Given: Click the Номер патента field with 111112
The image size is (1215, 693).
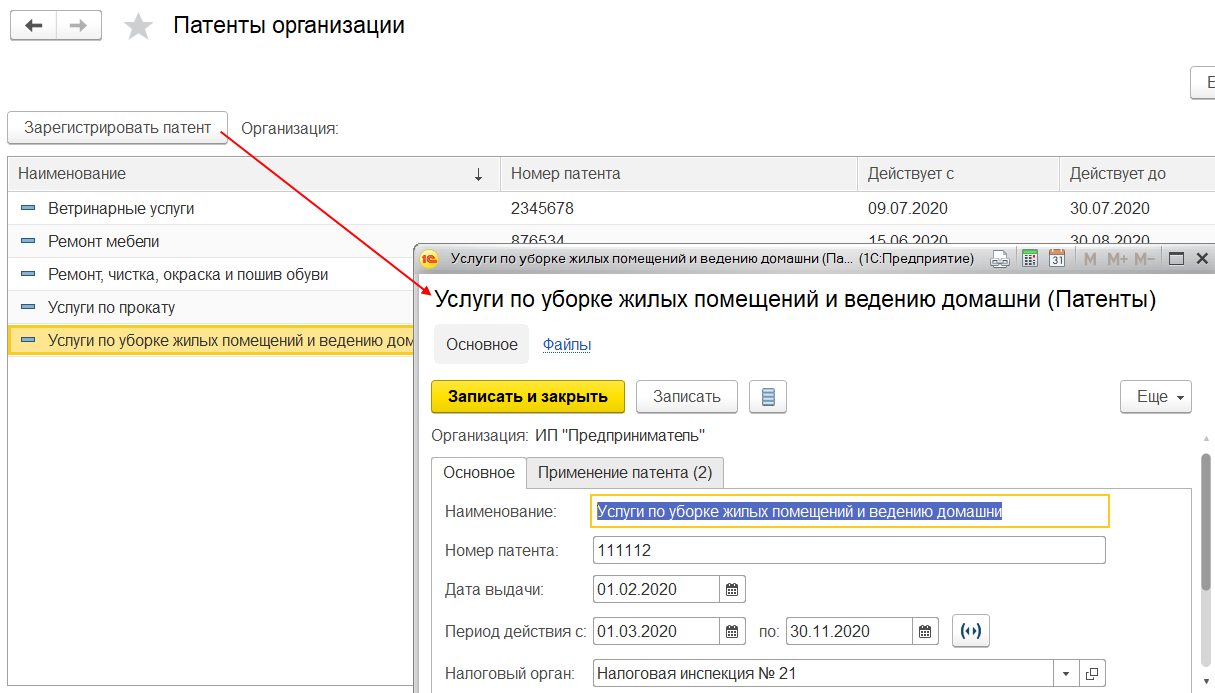Looking at the screenshot, I should 849,551.
